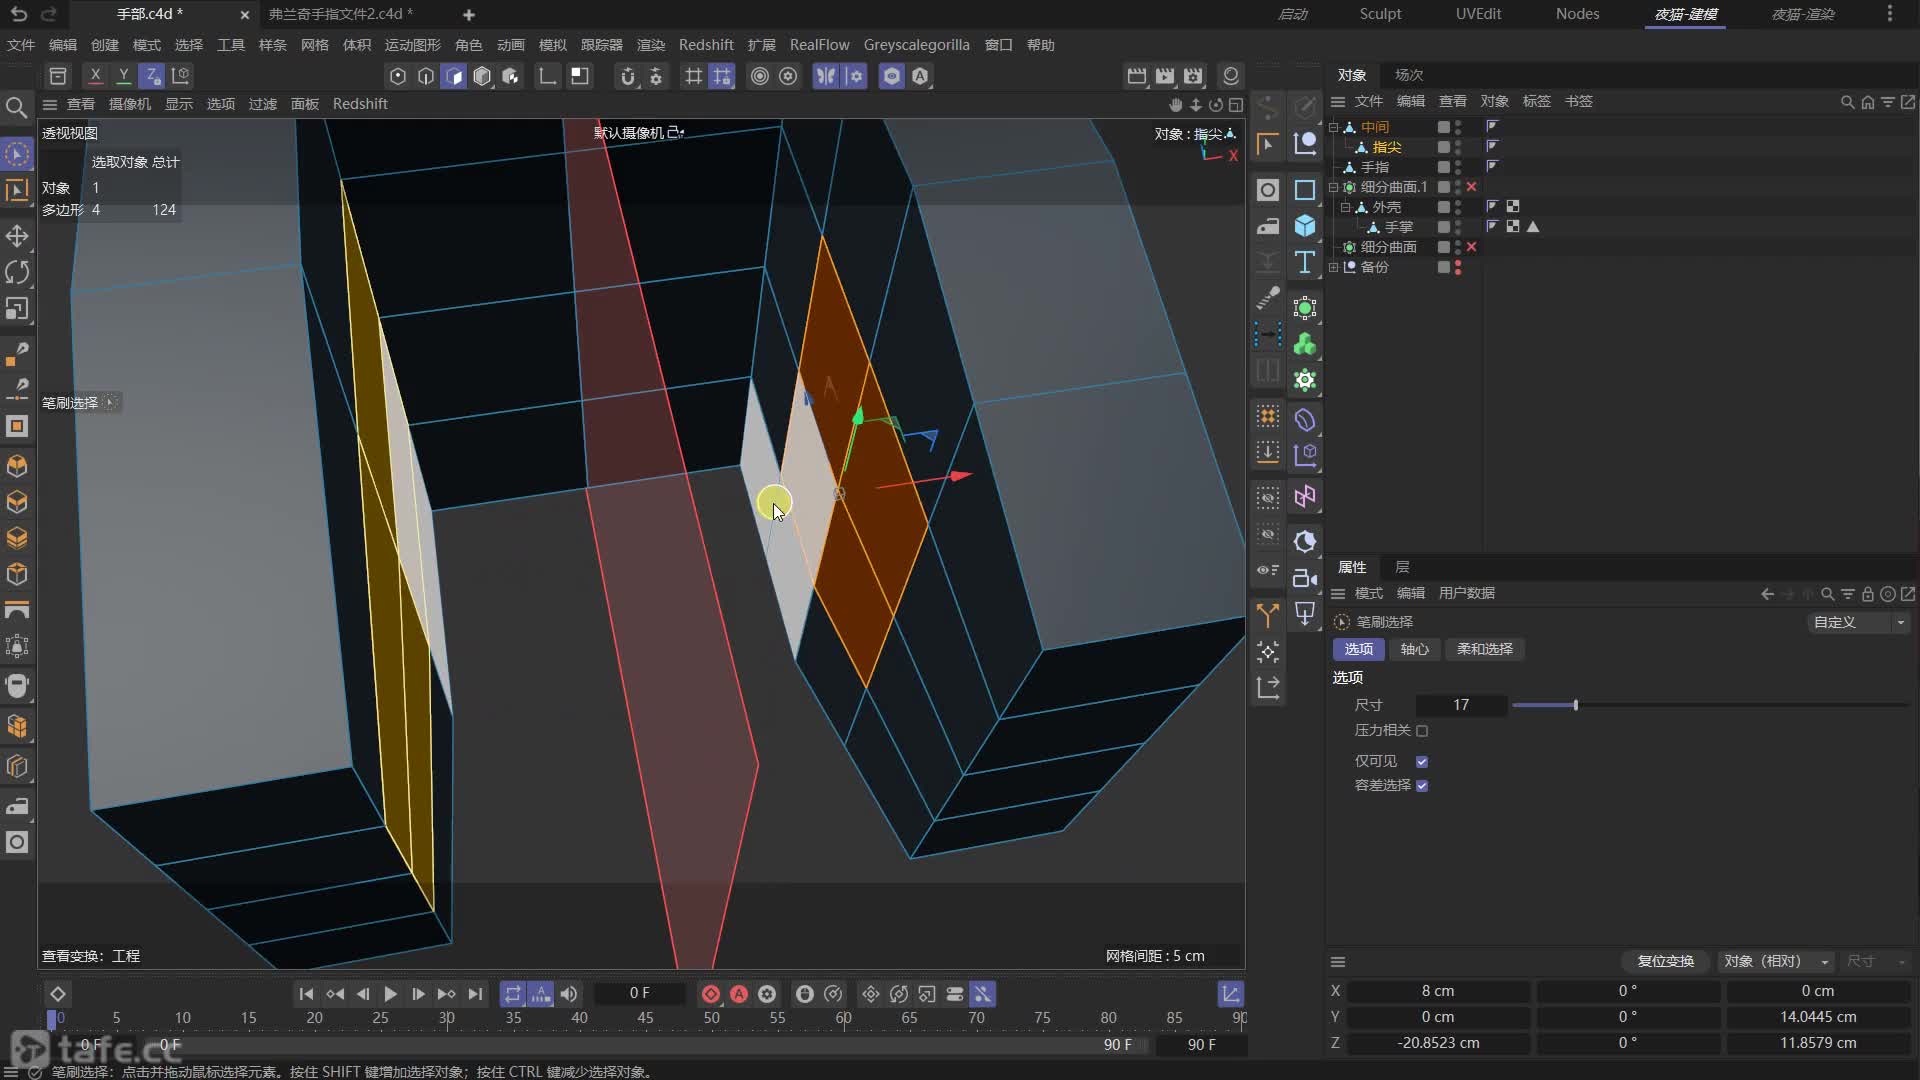The width and height of the screenshot is (1920, 1080).
Task: Go to the start of animation
Action: click(306, 994)
